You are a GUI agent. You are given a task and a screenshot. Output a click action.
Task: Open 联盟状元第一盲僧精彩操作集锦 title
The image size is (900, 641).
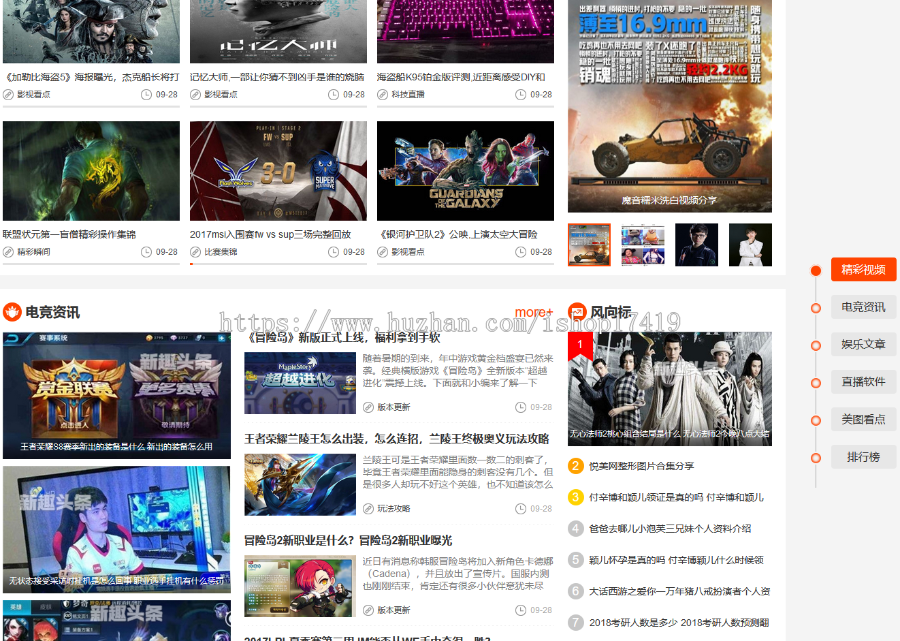(69, 234)
